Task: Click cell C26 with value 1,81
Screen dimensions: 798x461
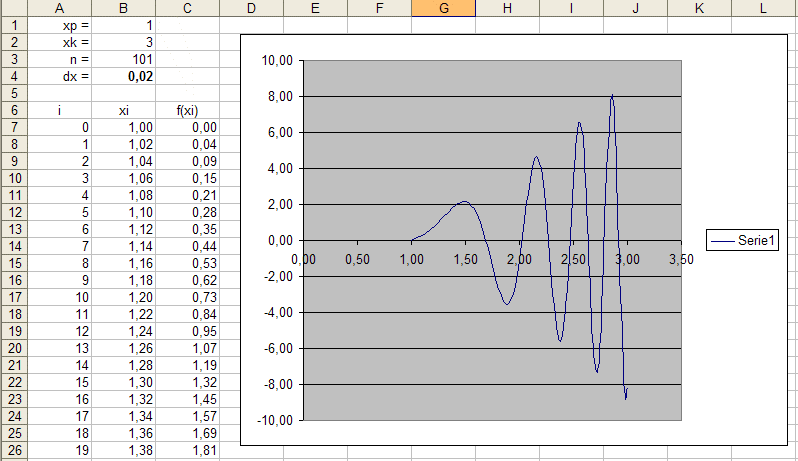Action: pyautogui.click(x=189, y=452)
